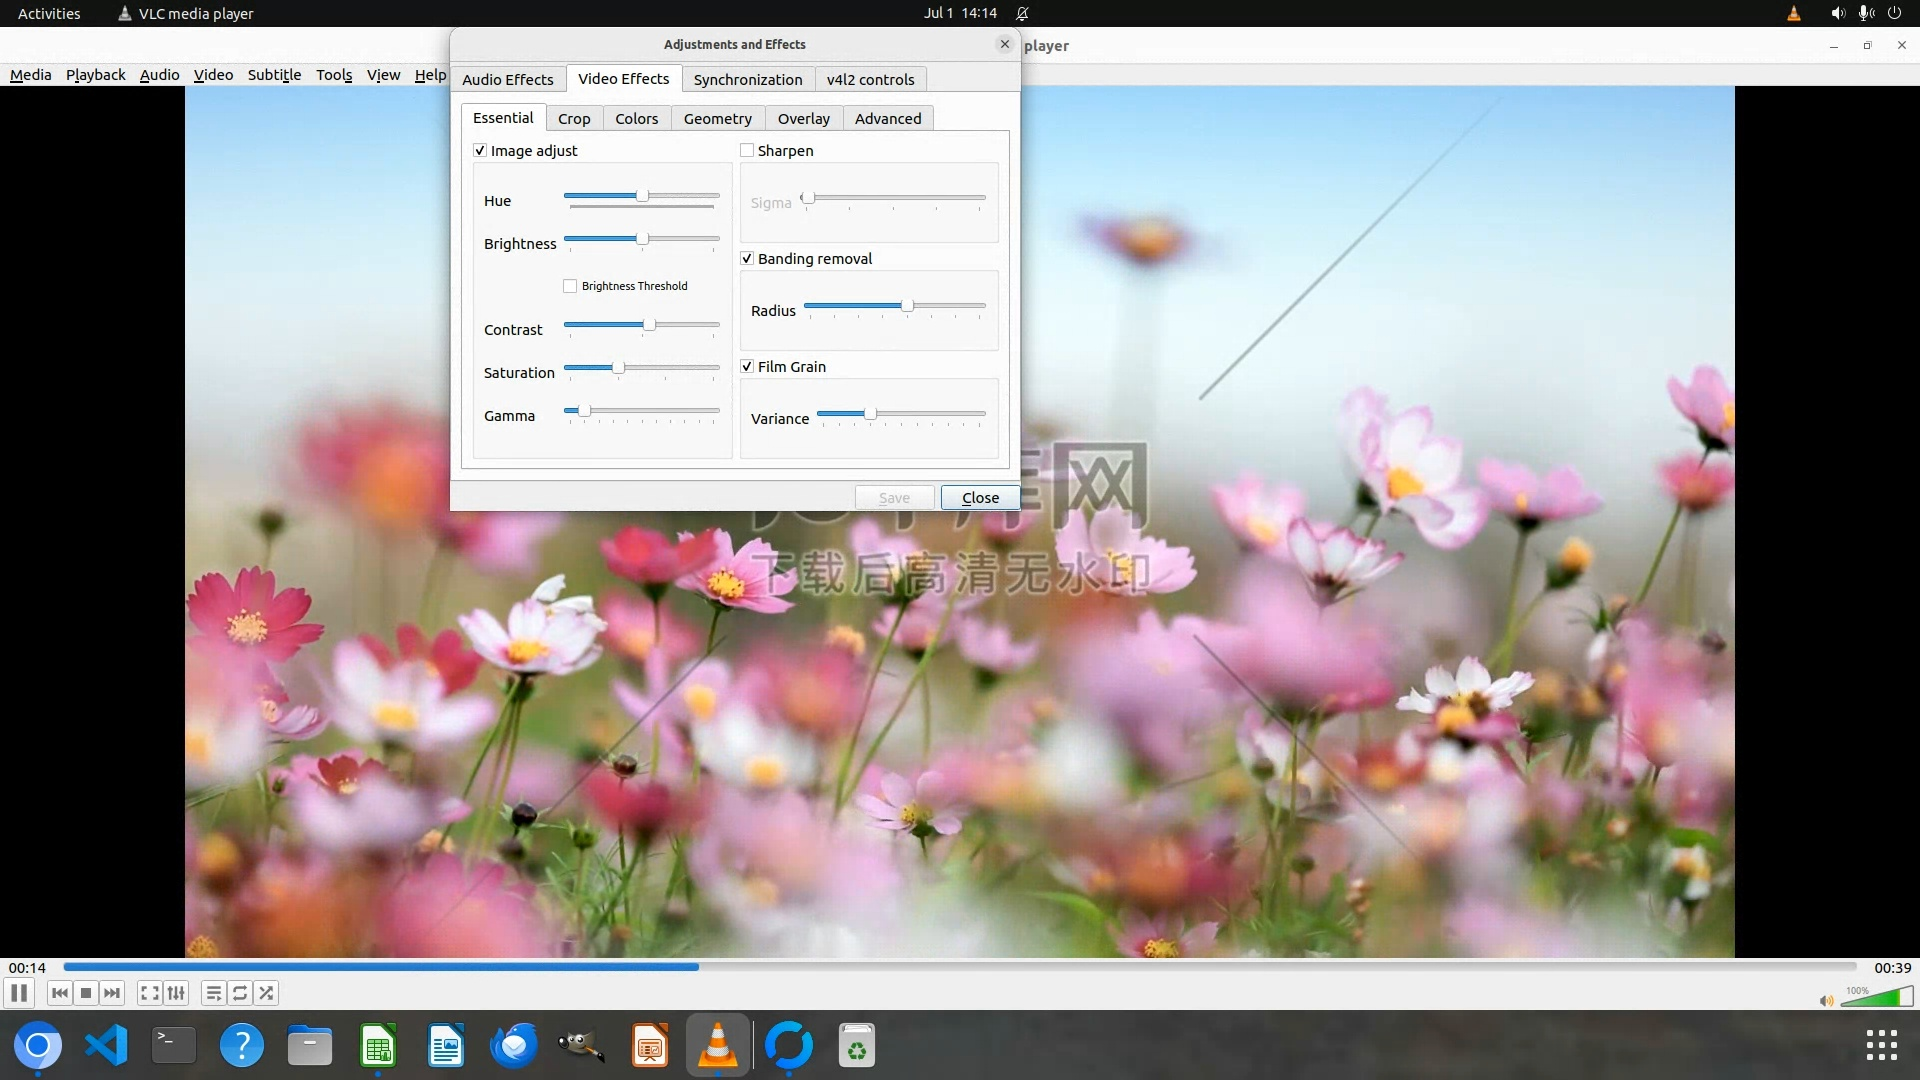The width and height of the screenshot is (1920, 1080).
Task: Mute audio via the speaker icon
Action: point(1826,1000)
